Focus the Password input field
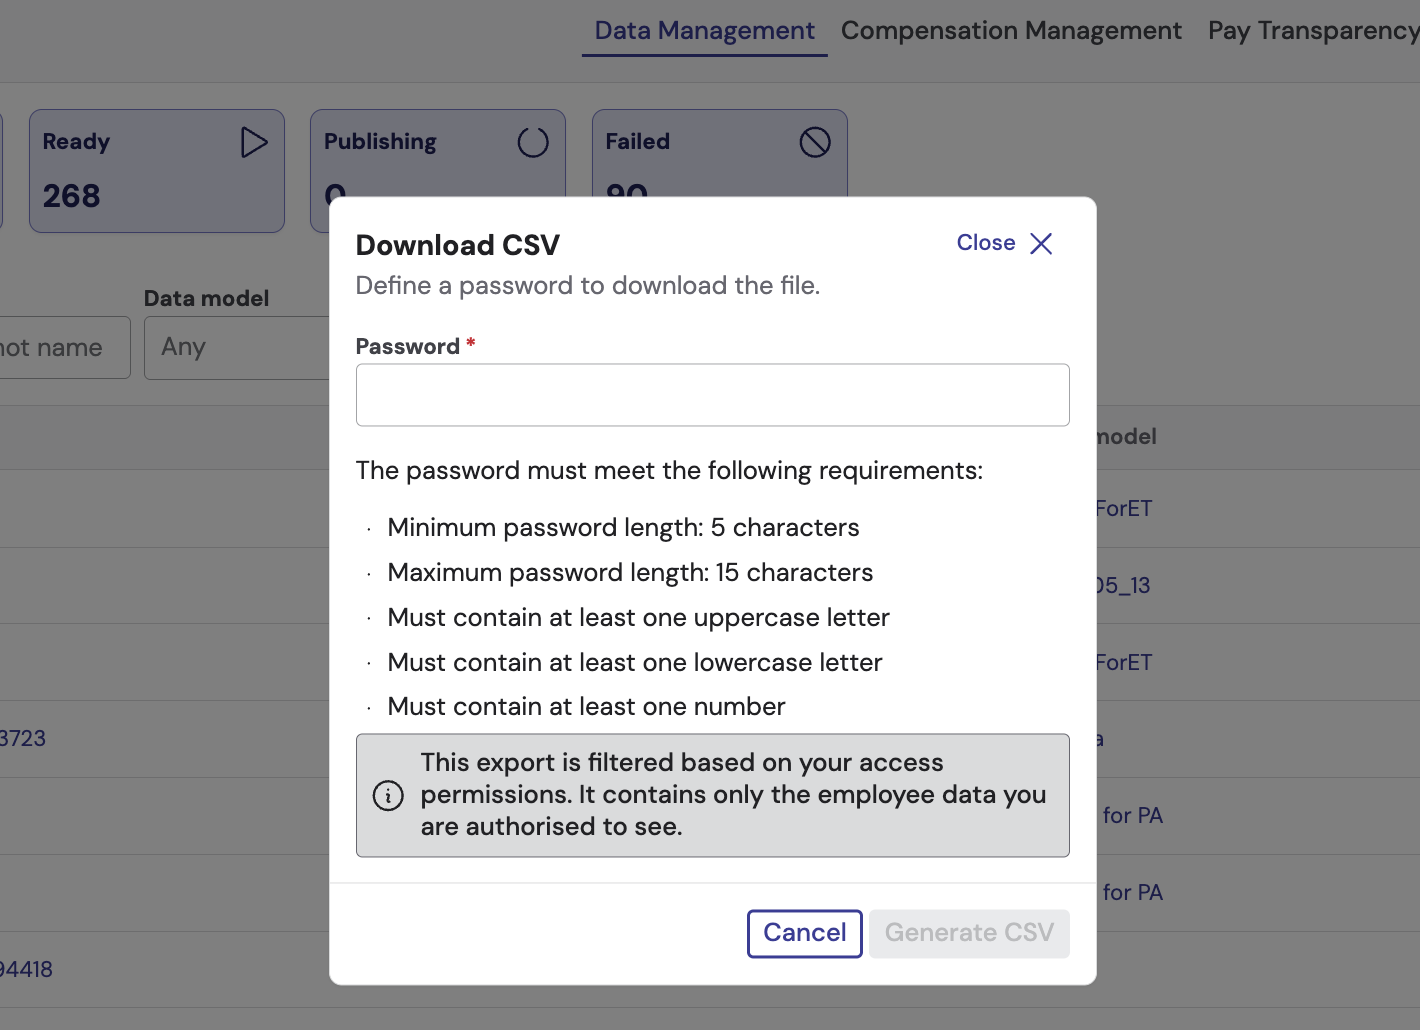 pos(712,395)
